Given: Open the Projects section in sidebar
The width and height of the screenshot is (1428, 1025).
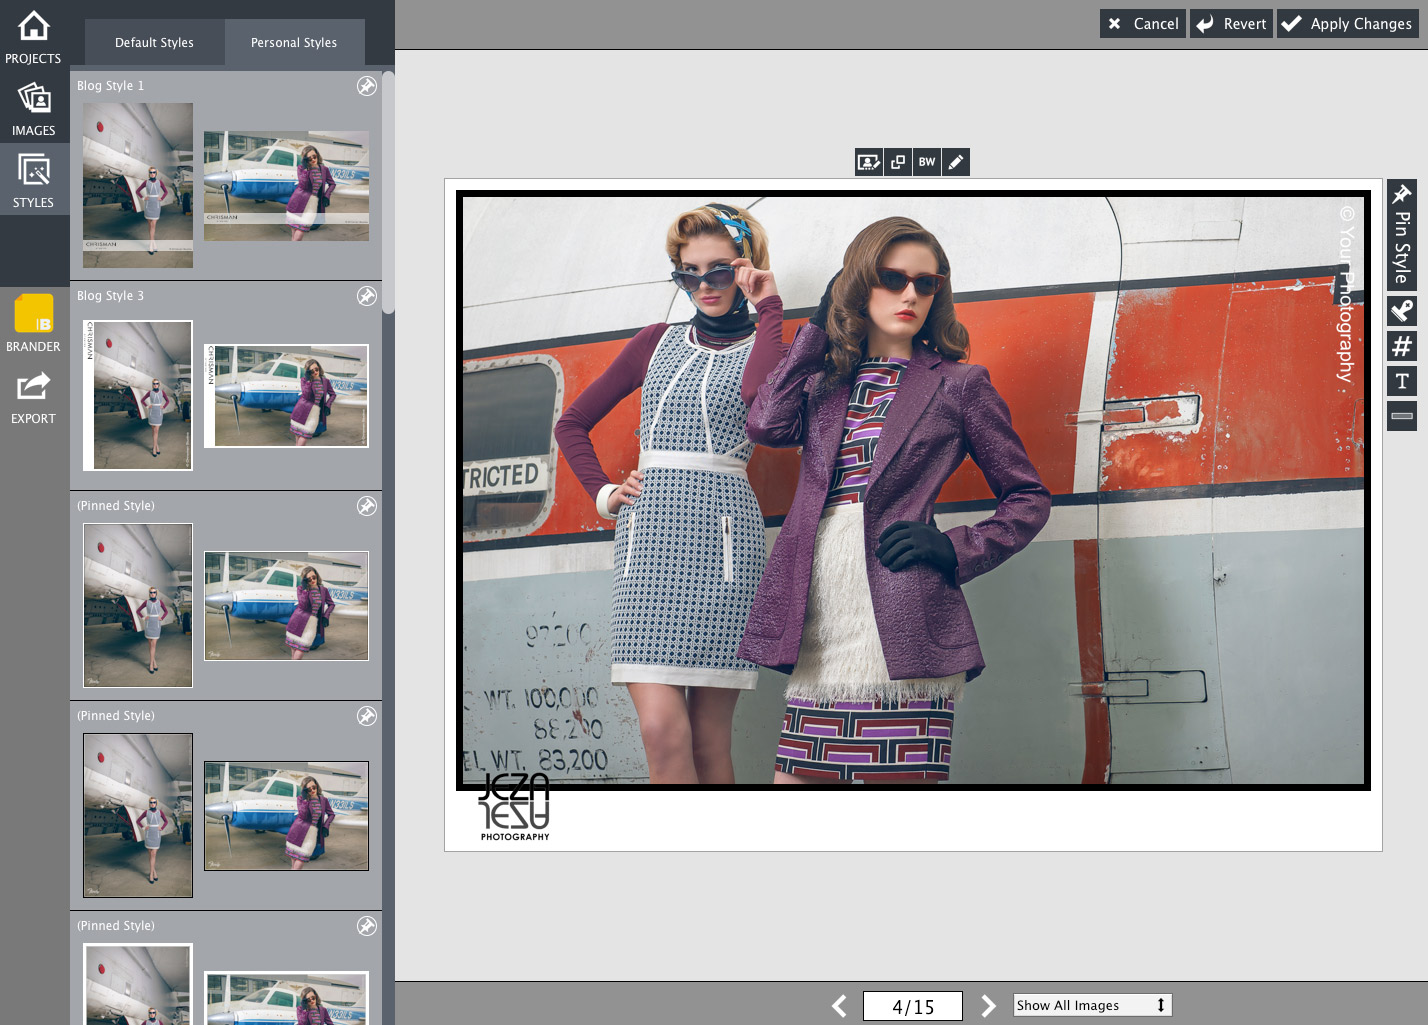Looking at the screenshot, I should pos(33,36).
